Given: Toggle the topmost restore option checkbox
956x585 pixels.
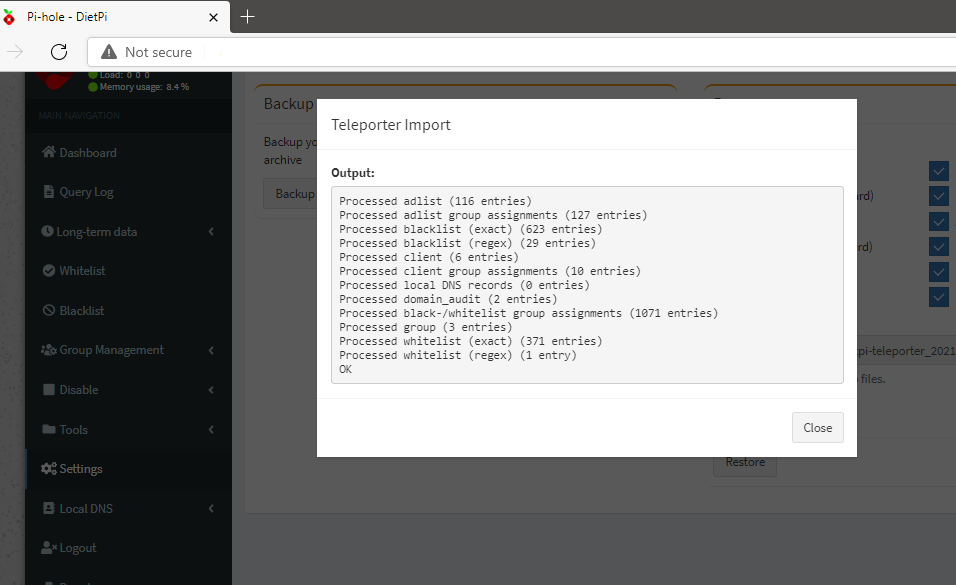Looking at the screenshot, I should [939, 171].
